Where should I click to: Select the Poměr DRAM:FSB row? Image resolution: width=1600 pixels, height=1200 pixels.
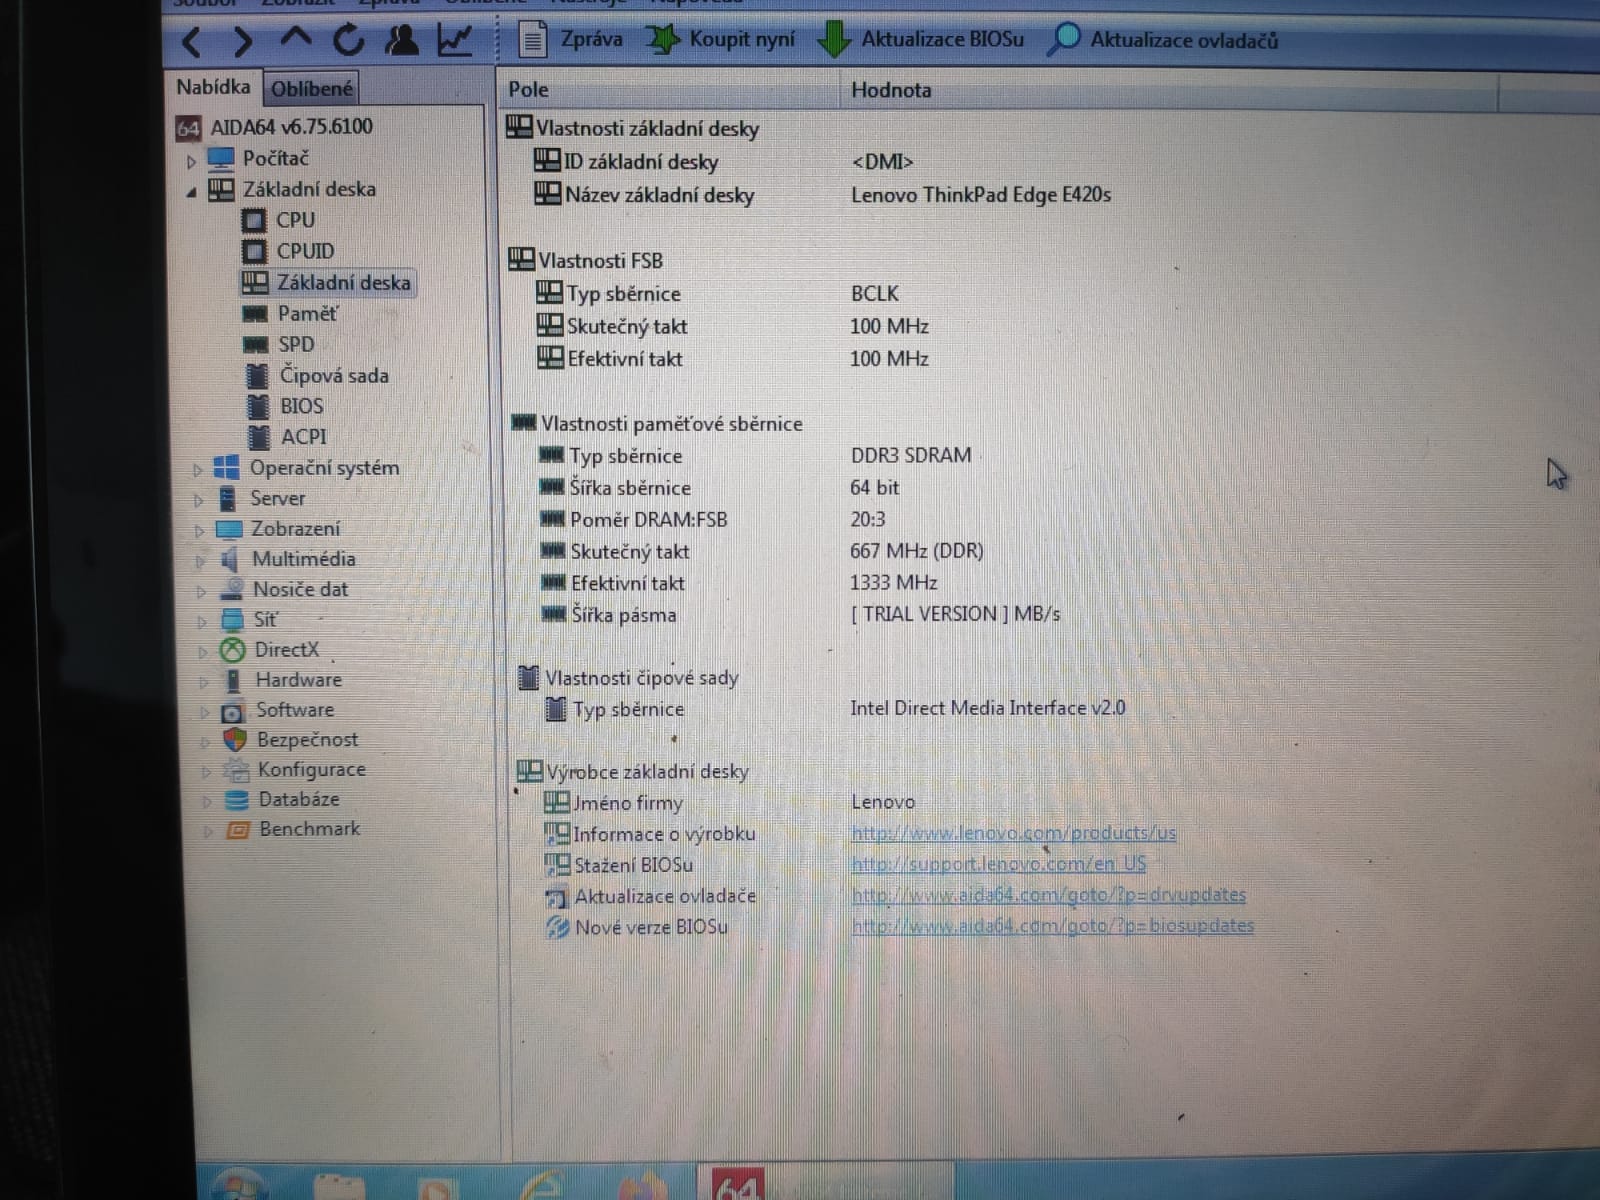712,520
